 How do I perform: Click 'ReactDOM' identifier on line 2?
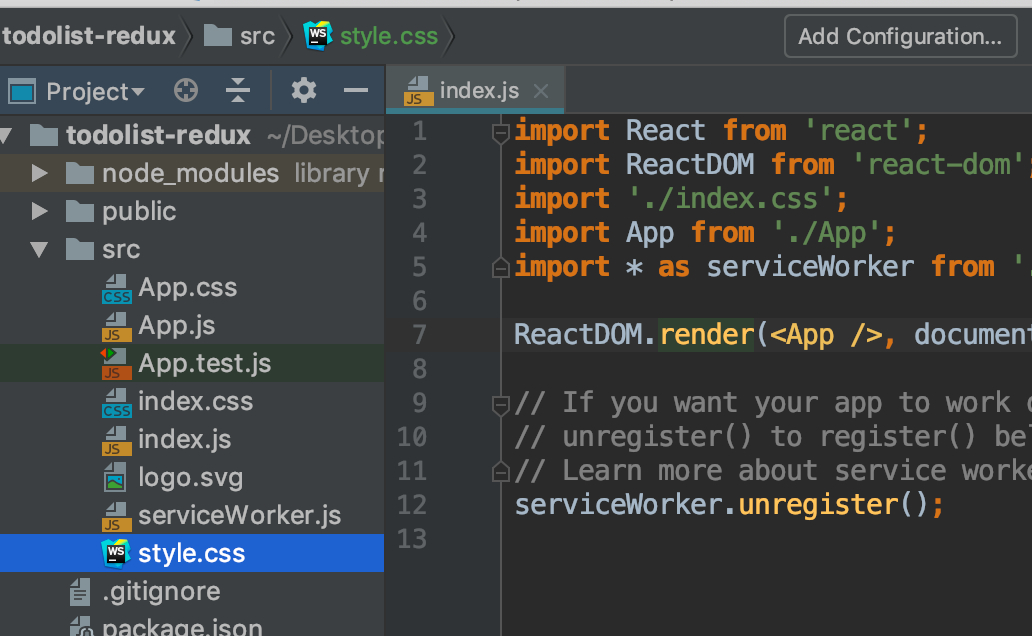click(x=690, y=165)
